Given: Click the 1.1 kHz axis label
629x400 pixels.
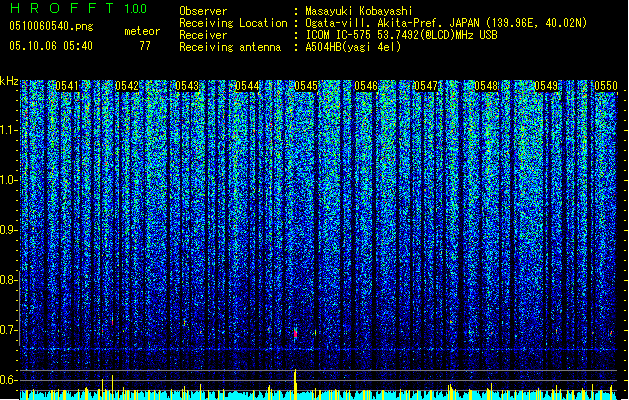Looking at the screenshot, I should [x=9, y=130].
